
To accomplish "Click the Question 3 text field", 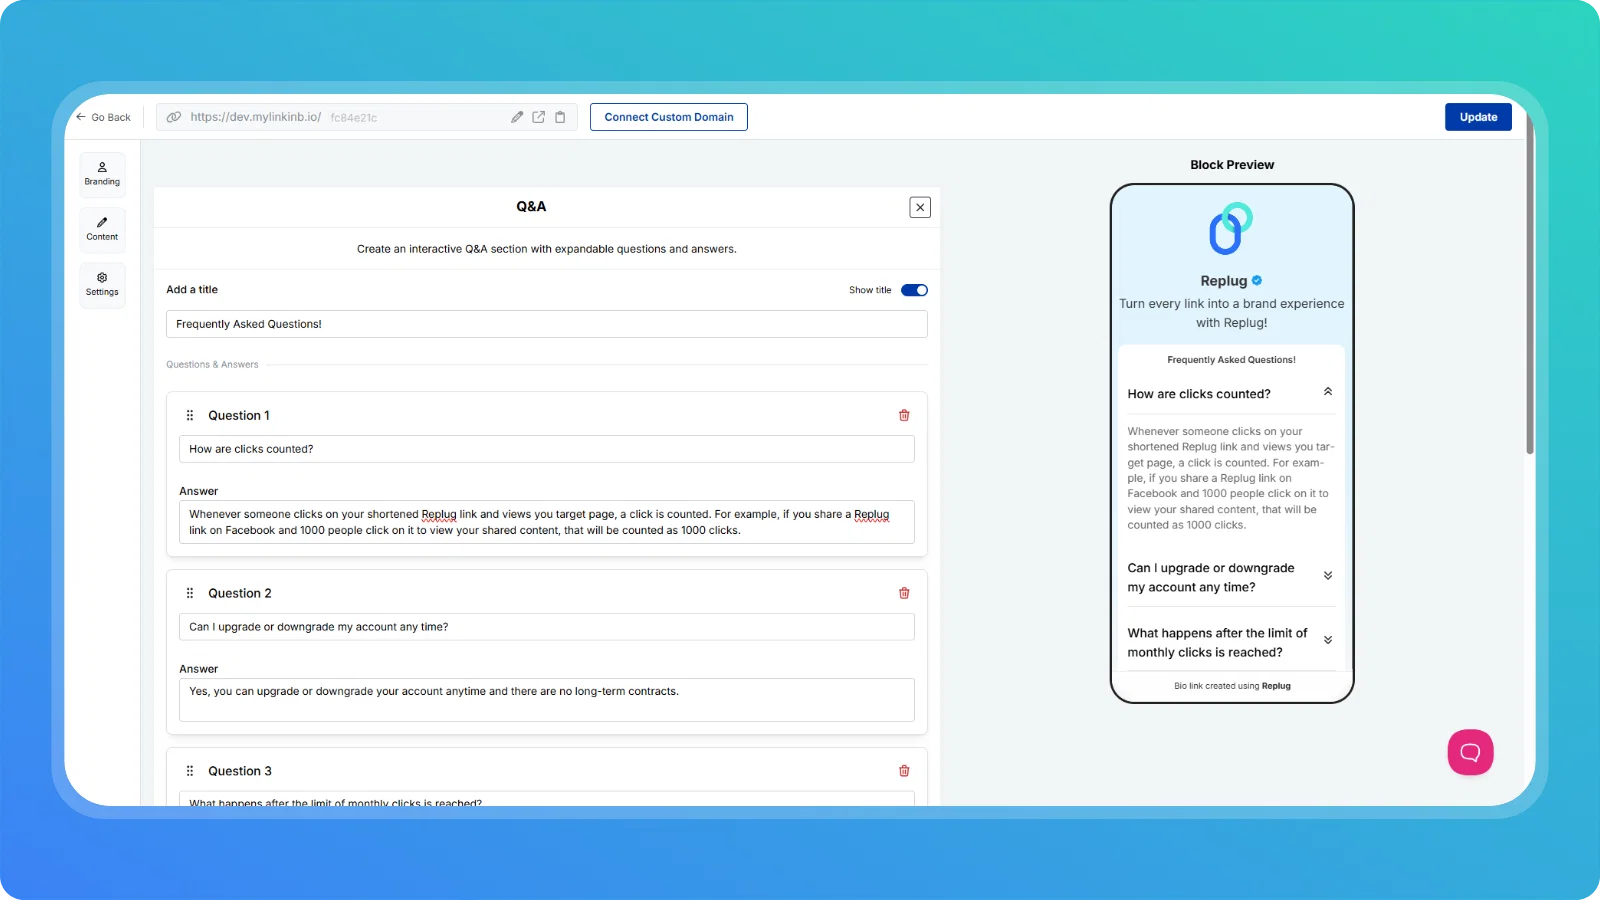I will click(547, 799).
